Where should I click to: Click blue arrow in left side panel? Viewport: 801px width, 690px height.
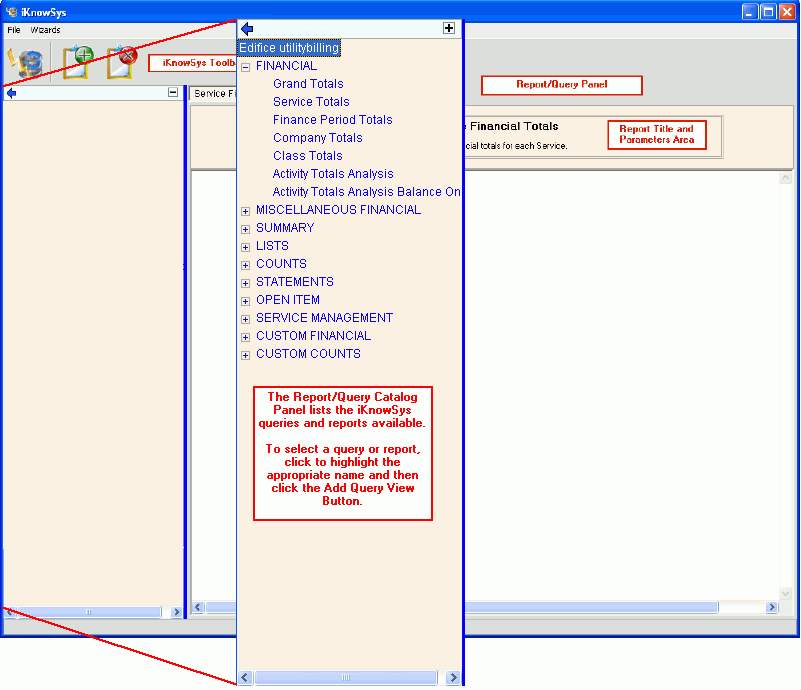pos(11,93)
